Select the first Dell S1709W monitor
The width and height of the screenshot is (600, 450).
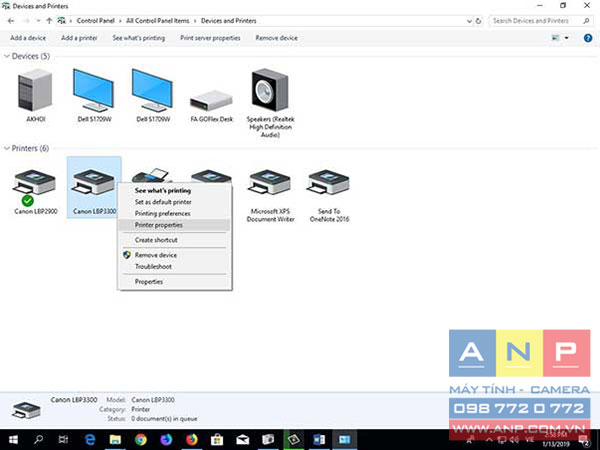[x=94, y=90]
